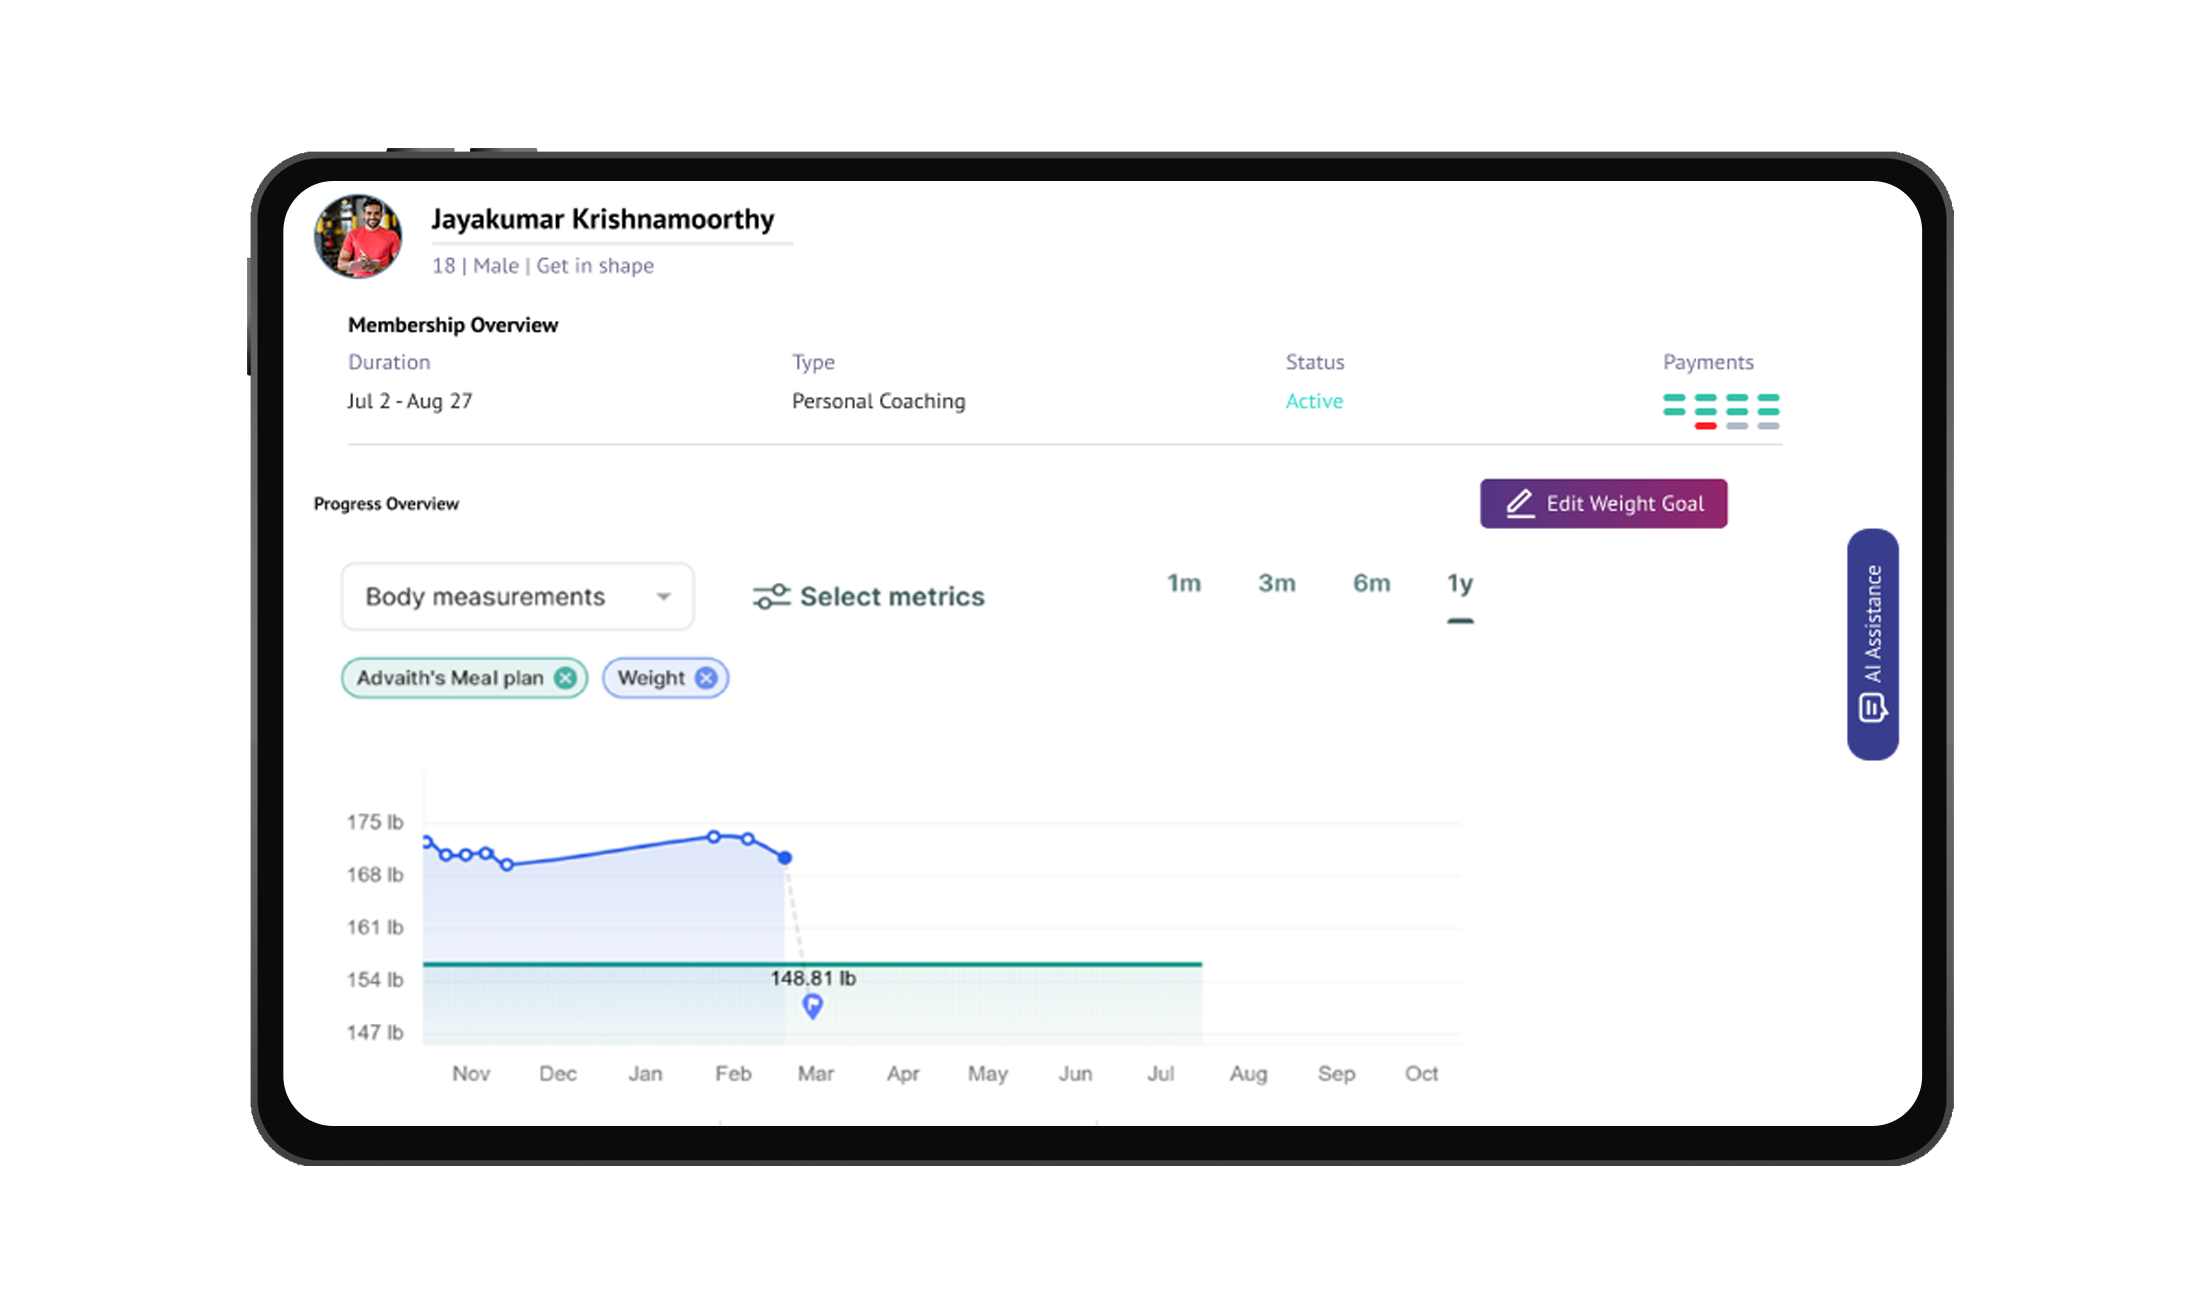Click the pencil icon on Edit Weight Goal

[x=1520, y=503]
